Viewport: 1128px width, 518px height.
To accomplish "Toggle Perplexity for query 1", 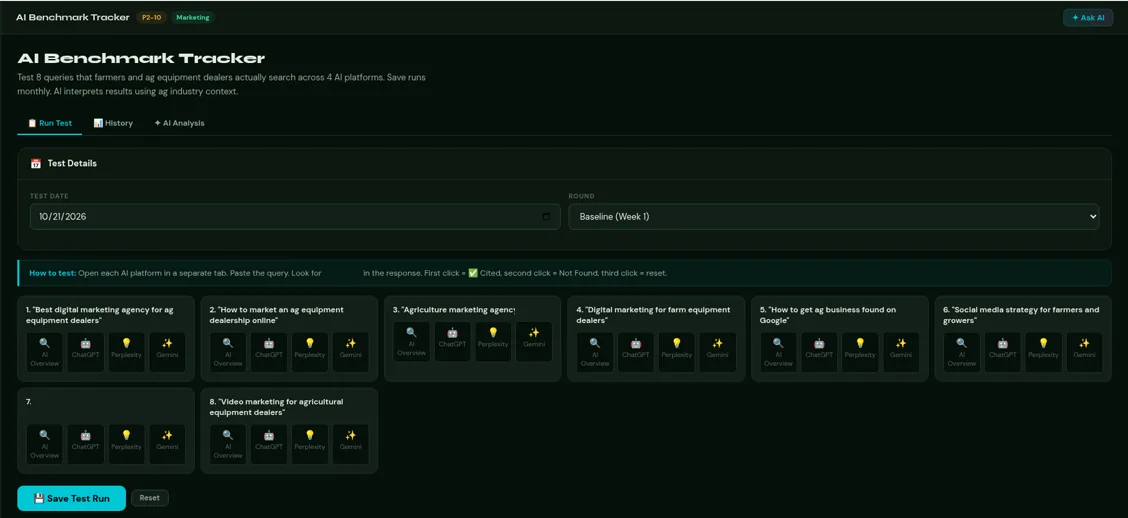I will (127, 352).
